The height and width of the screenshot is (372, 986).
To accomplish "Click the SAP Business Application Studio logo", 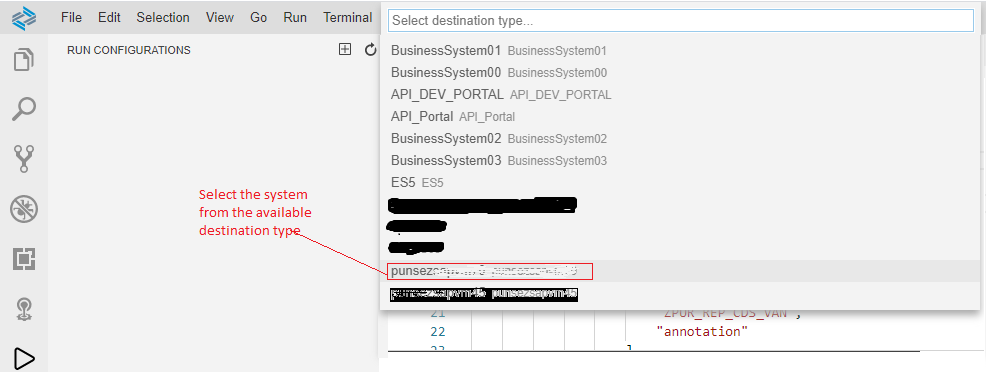I will (x=24, y=18).
